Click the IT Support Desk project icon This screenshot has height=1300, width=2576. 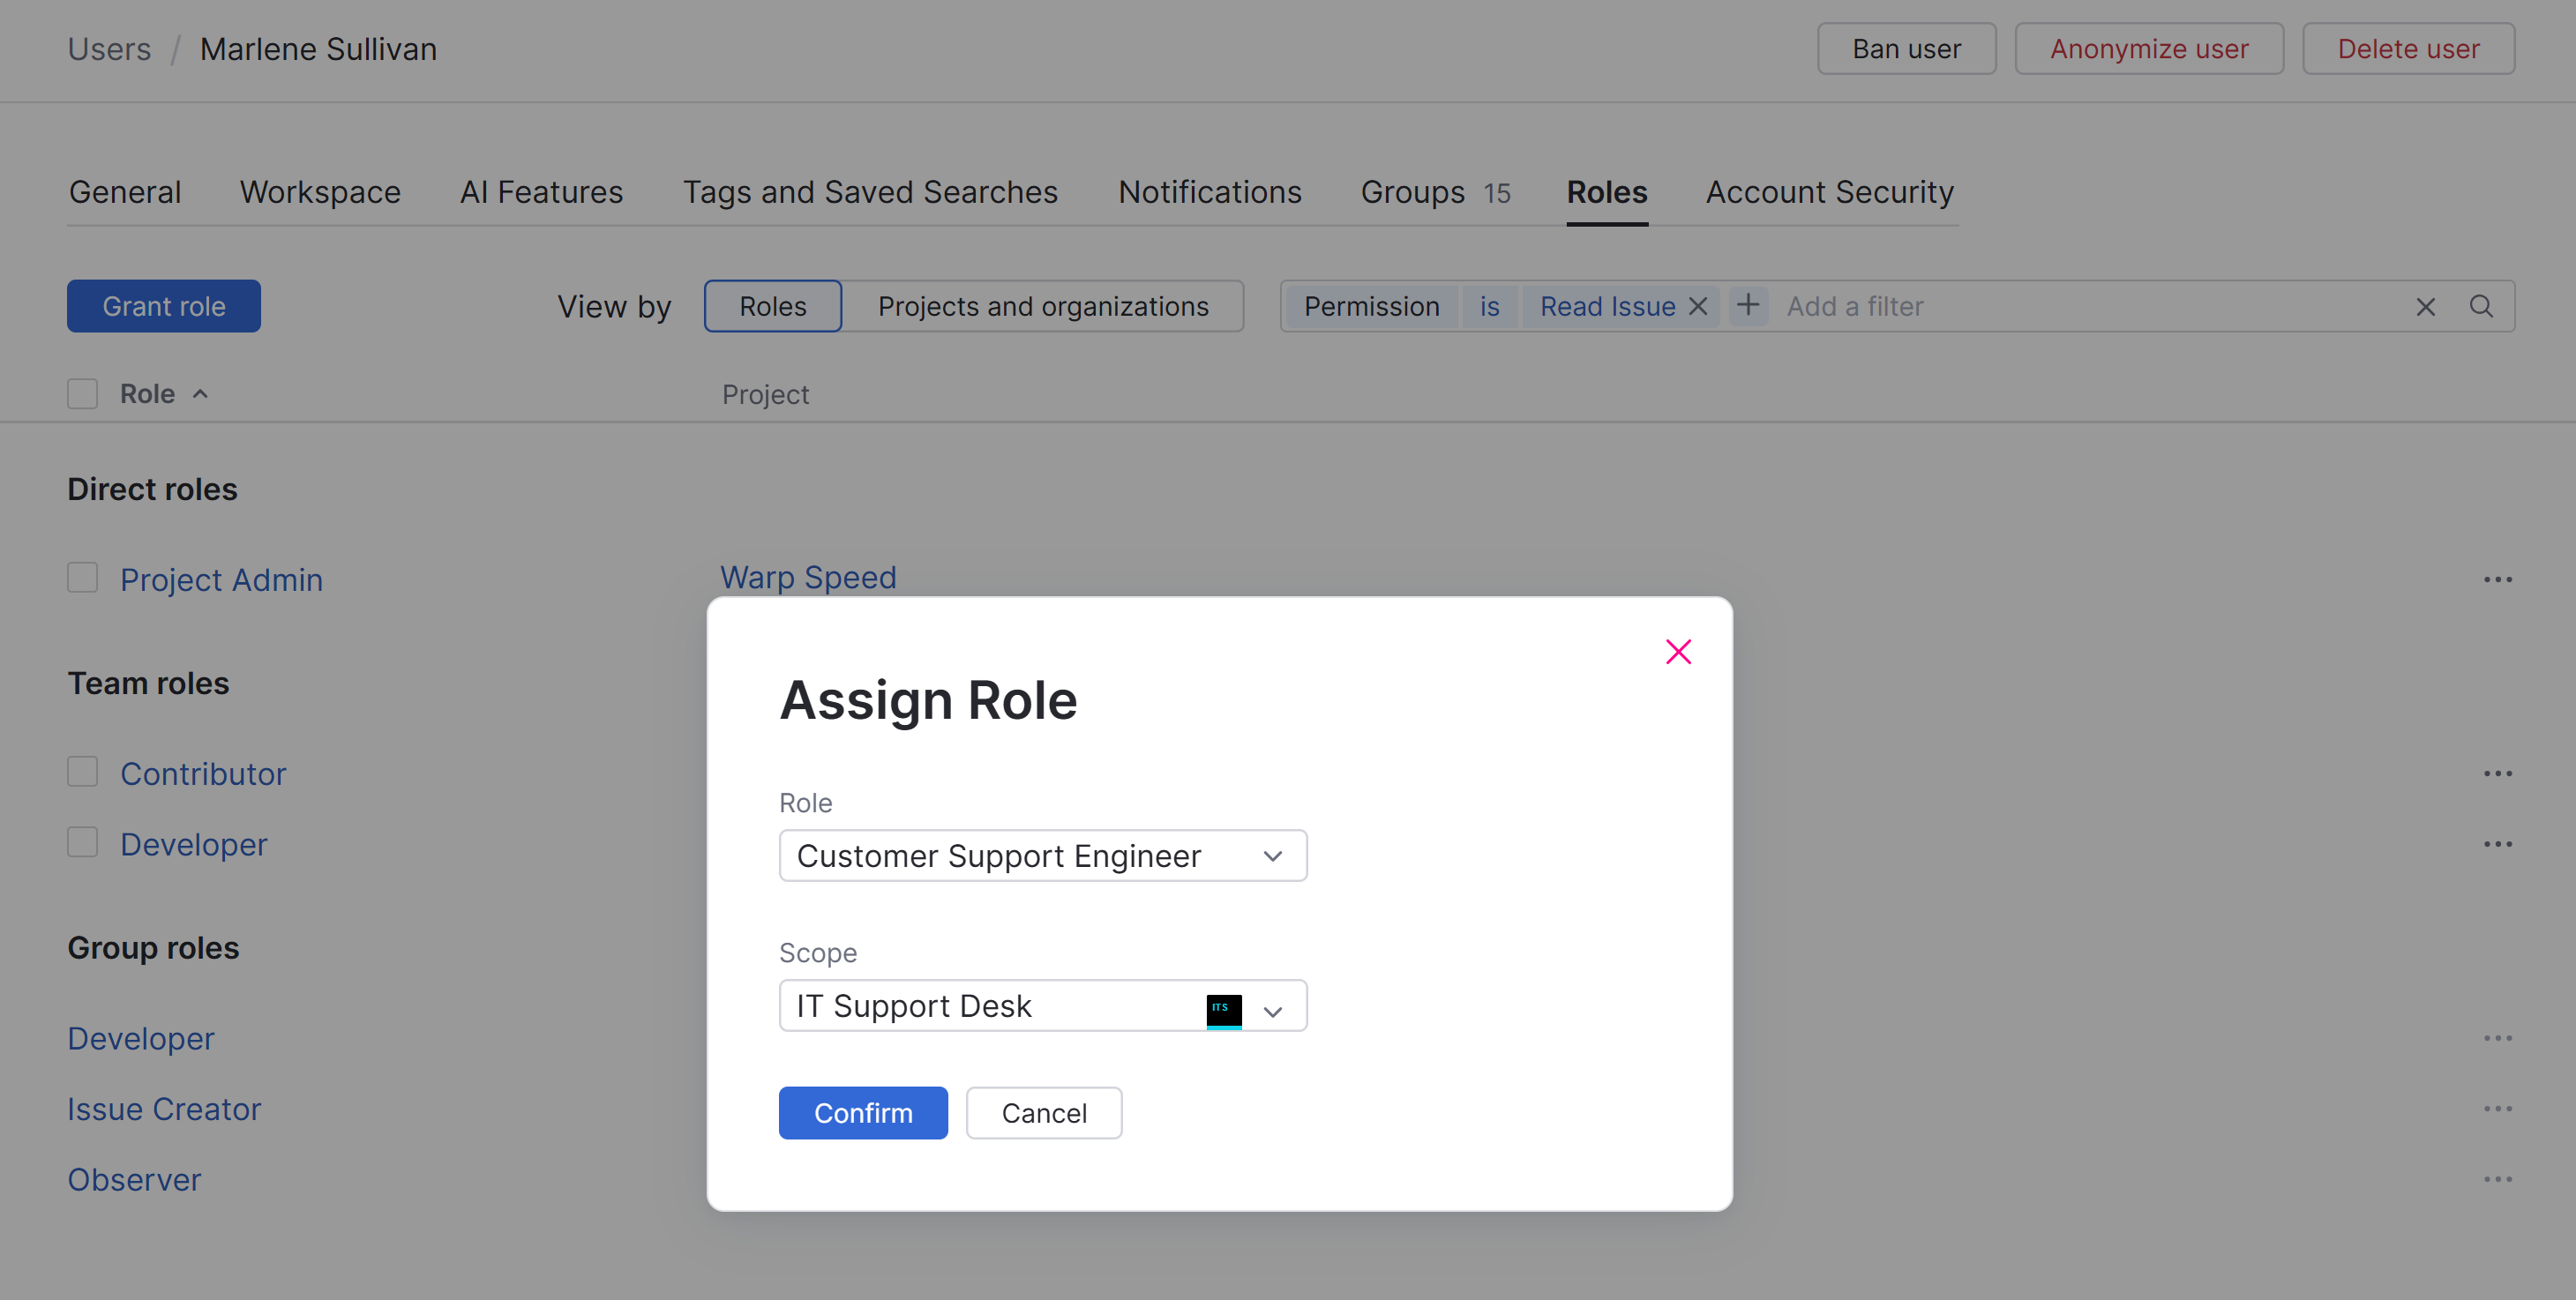pyautogui.click(x=1223, y=1010)
